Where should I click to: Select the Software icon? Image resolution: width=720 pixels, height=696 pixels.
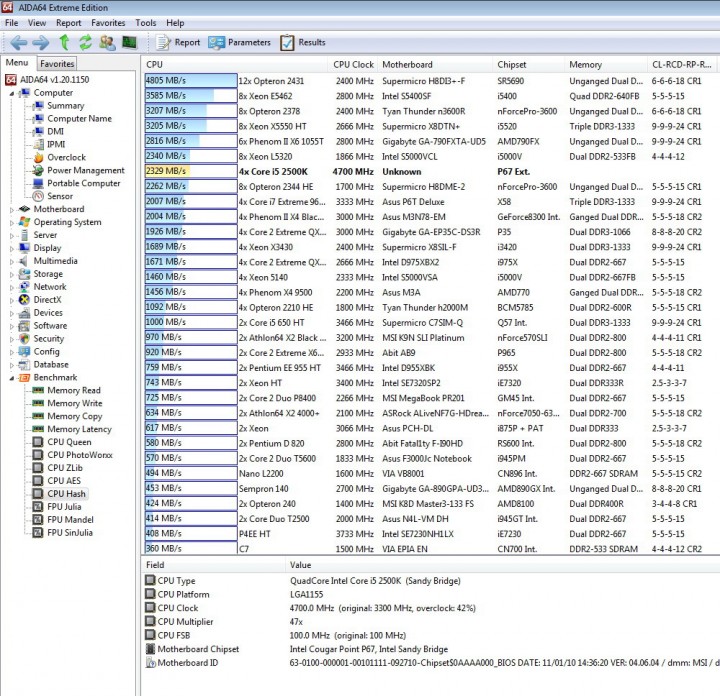pyautogui.click(x=24, y=326)
